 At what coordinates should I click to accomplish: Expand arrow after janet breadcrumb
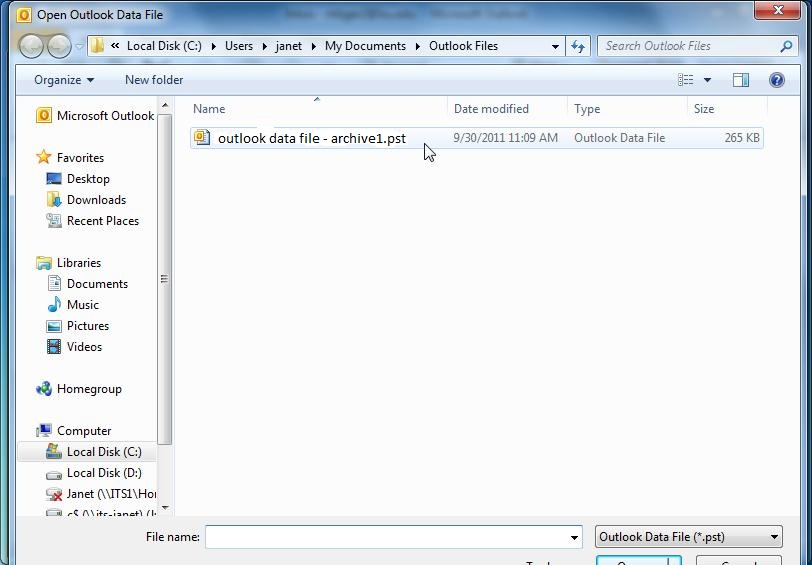coord(313,47)
